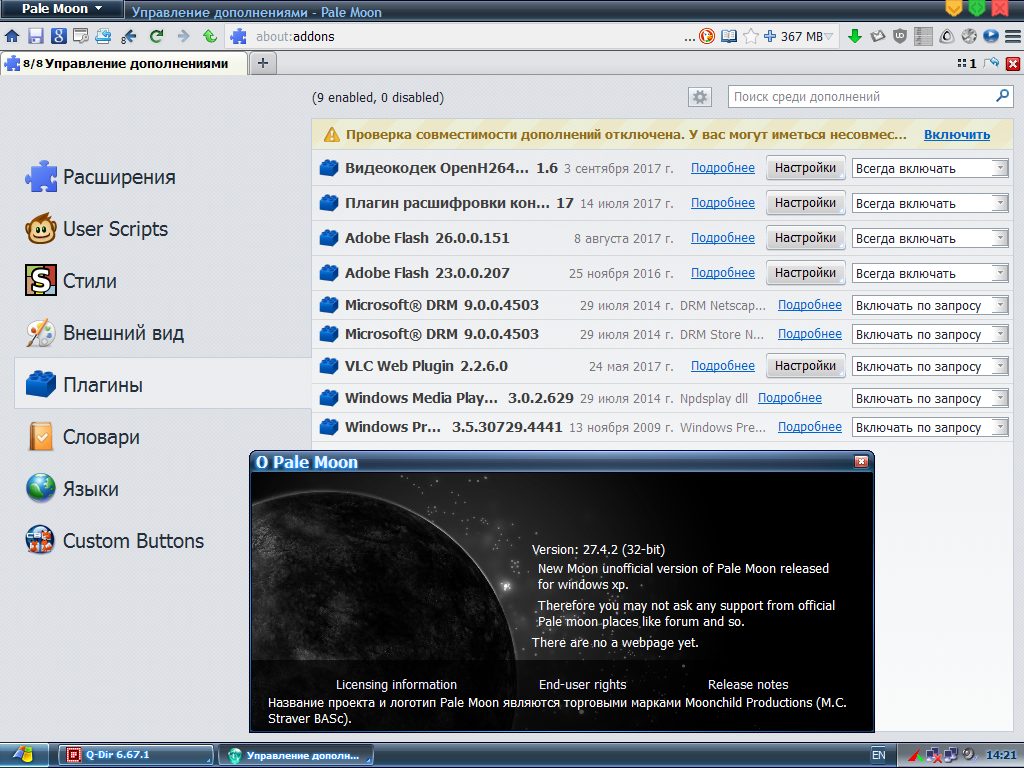Click the taskbar clock showing 14:21
1024x768 pixels.
pyautogui.click(x=1001, y=755)
